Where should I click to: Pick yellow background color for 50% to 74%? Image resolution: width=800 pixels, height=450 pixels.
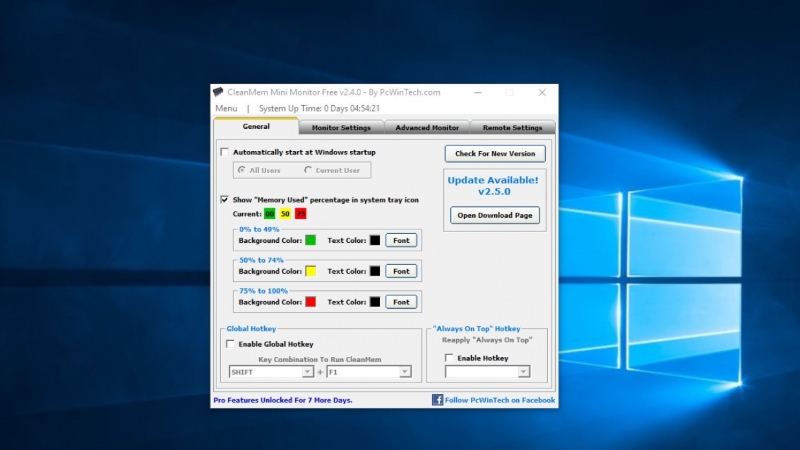tap(310, 271)
